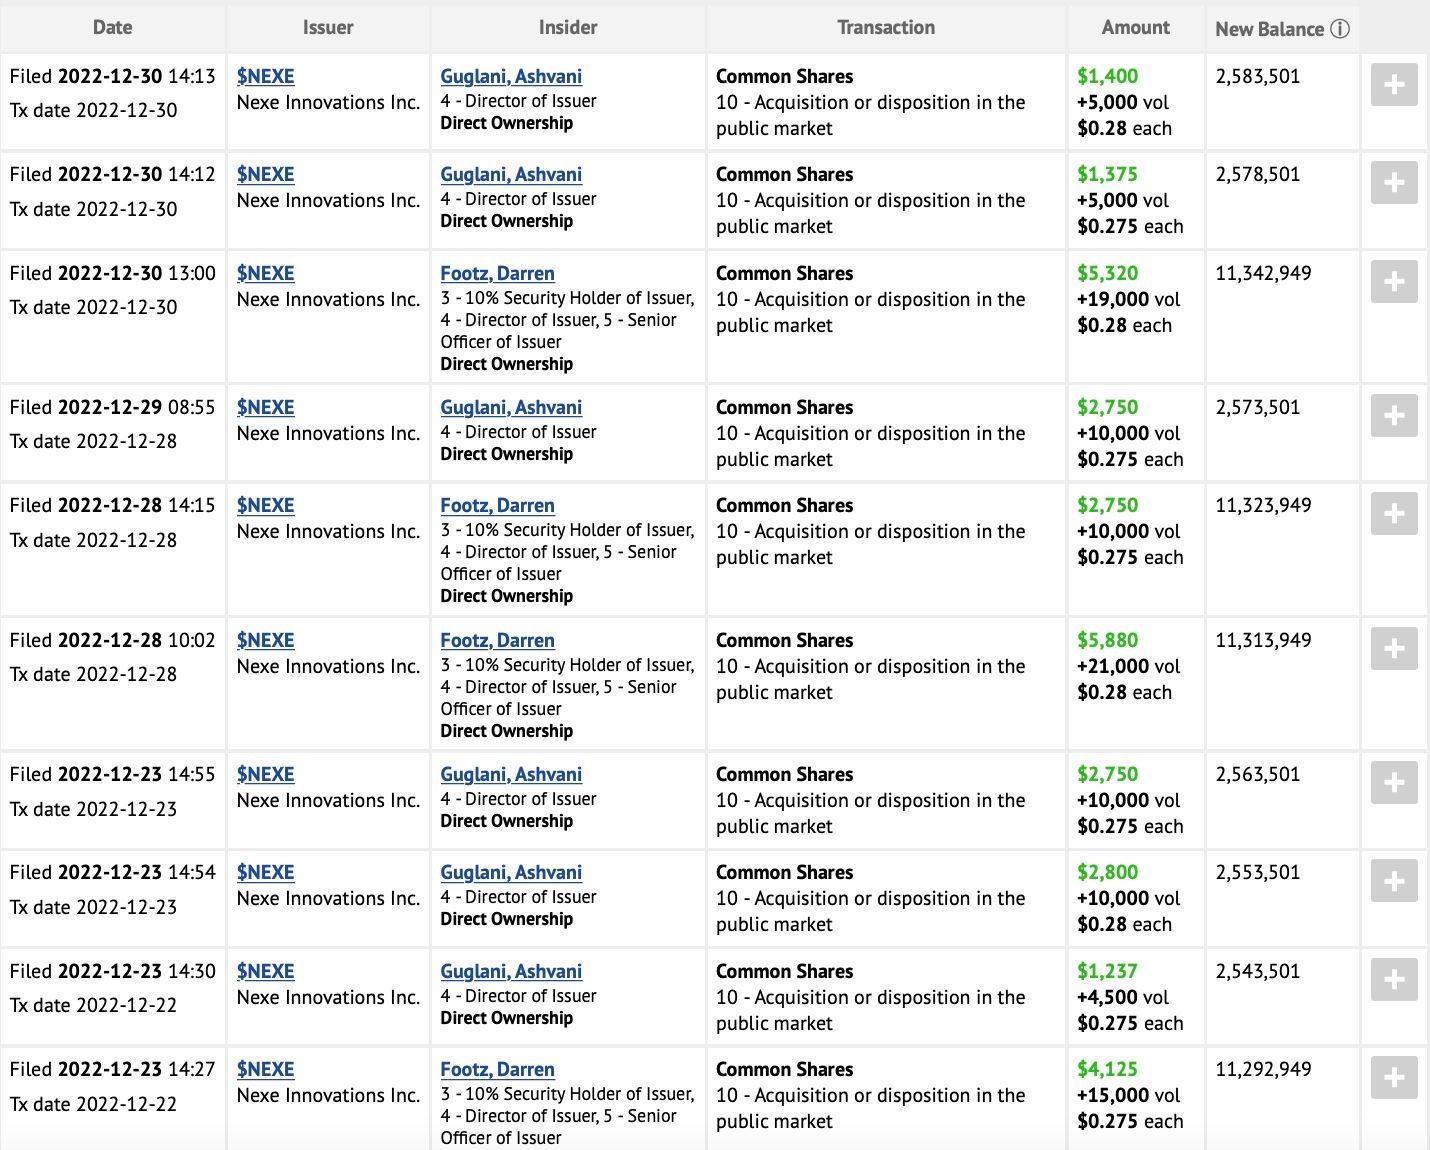Select the new balance 2,573,501
This screenshot has width=1430, height=1150.
[x=1258, y=407]
